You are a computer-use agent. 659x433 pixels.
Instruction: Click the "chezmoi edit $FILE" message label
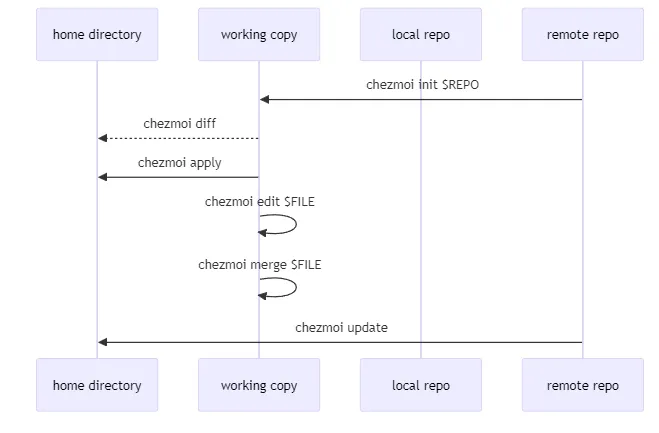[x=260, y=201]
